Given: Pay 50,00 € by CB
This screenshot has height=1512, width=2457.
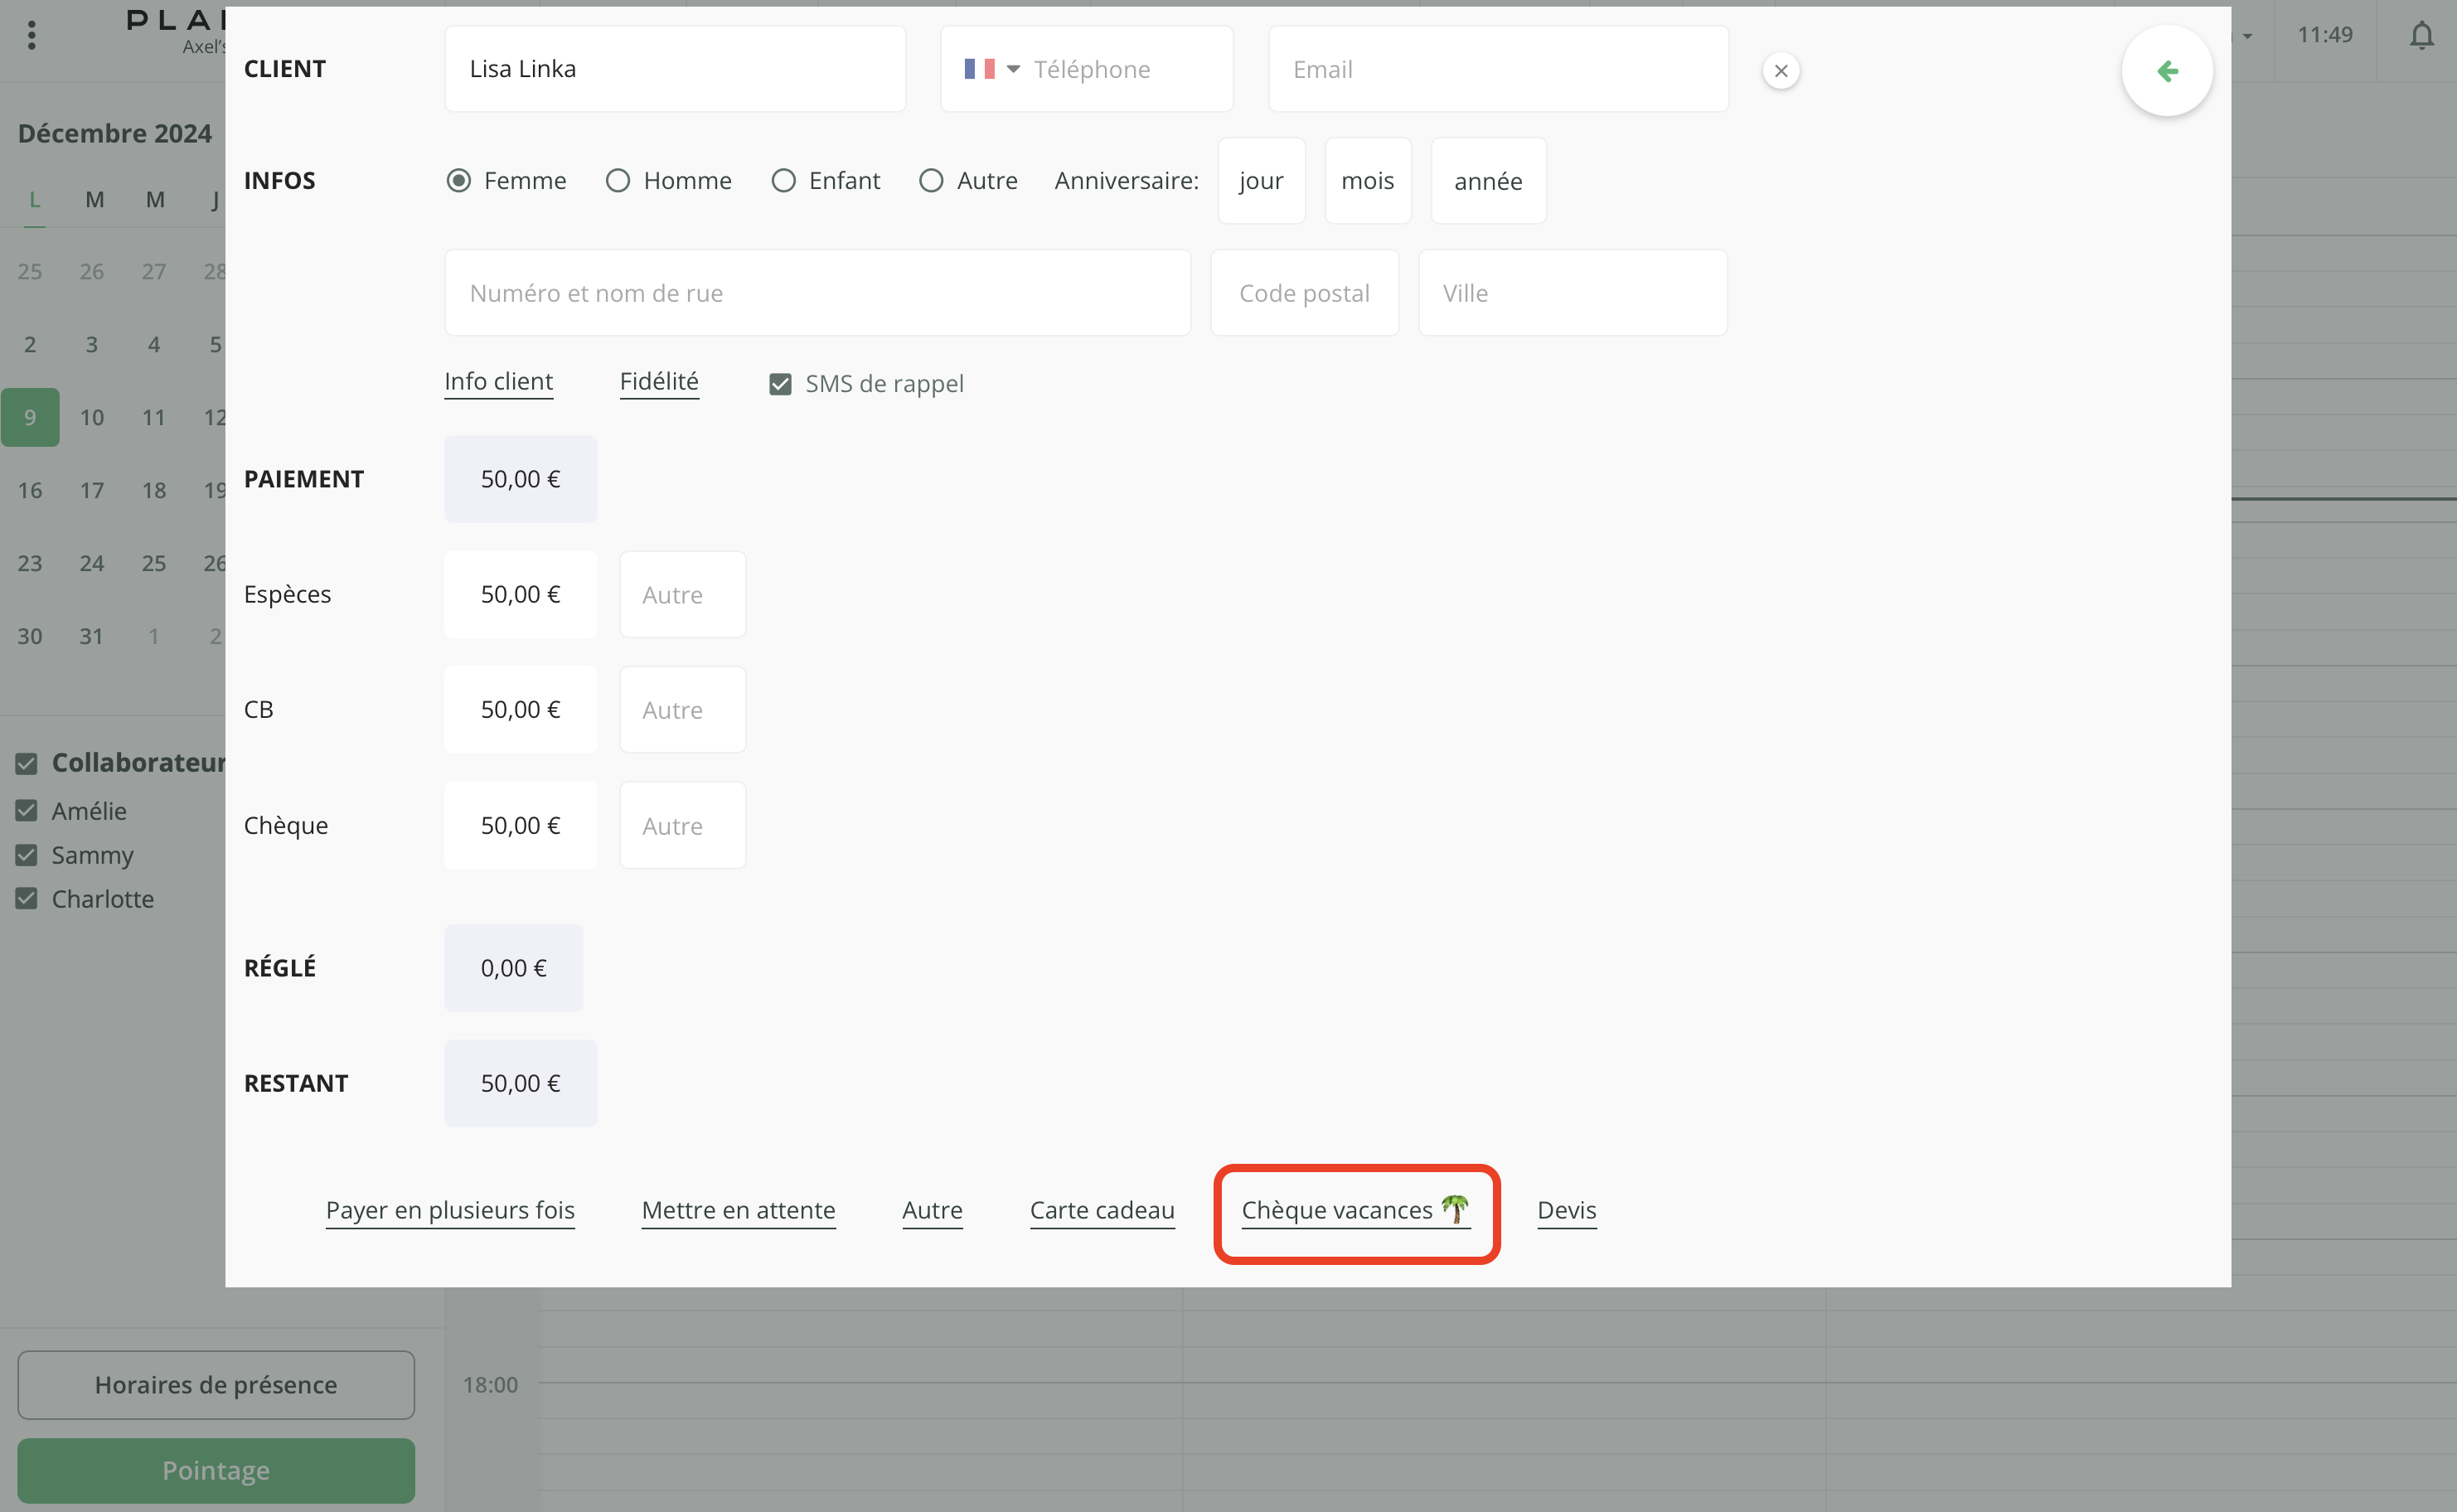Looking at the screenshot, I should 520,710.
